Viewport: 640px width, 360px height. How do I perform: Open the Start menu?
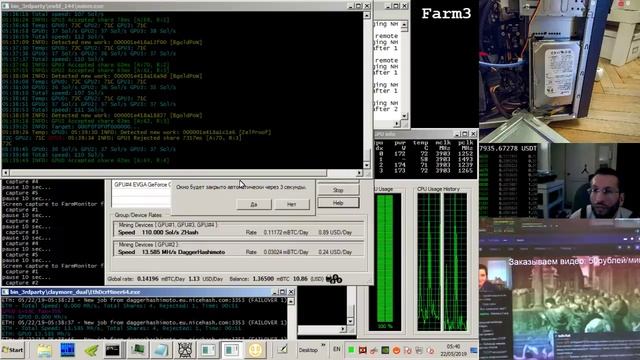[x=13, y=350]
